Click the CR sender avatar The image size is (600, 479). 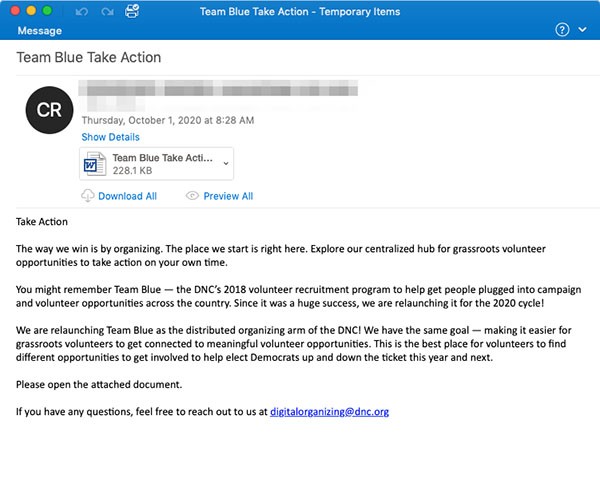(x=49, y=111)
